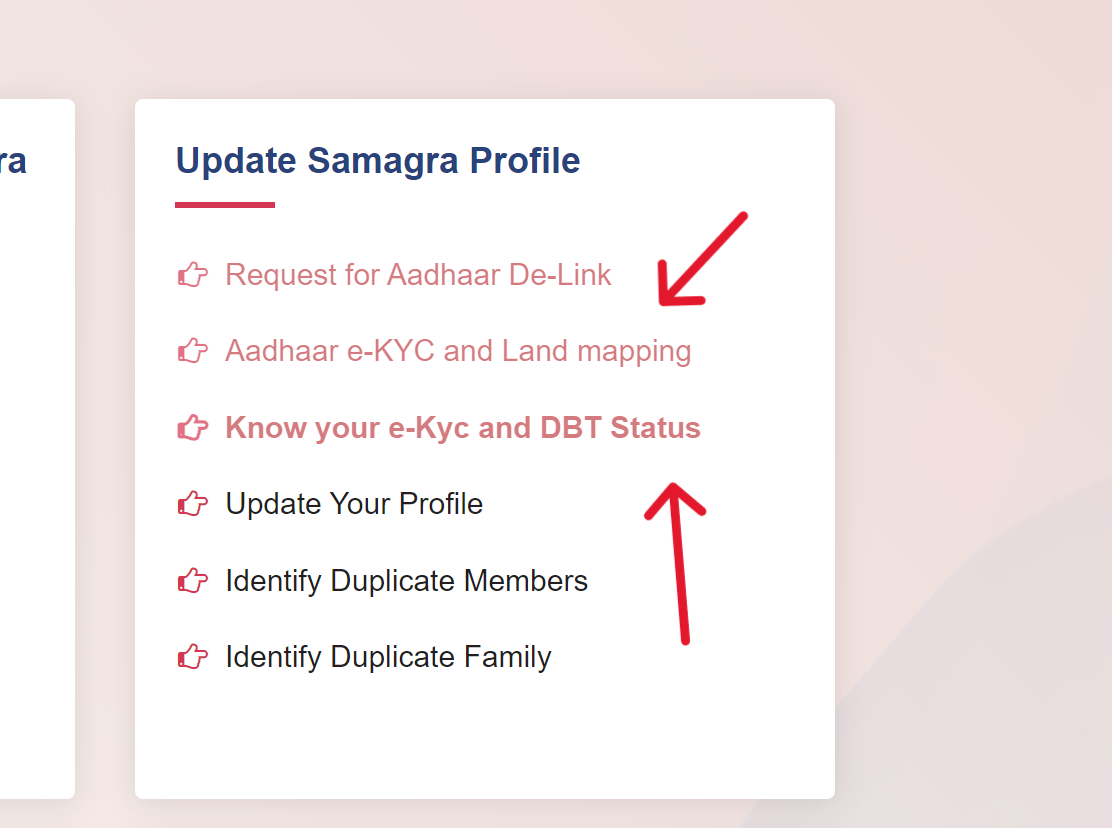Click the downward red arrow annotation
The height and width of the screenshot is (828, 1112).
point(700,260)
